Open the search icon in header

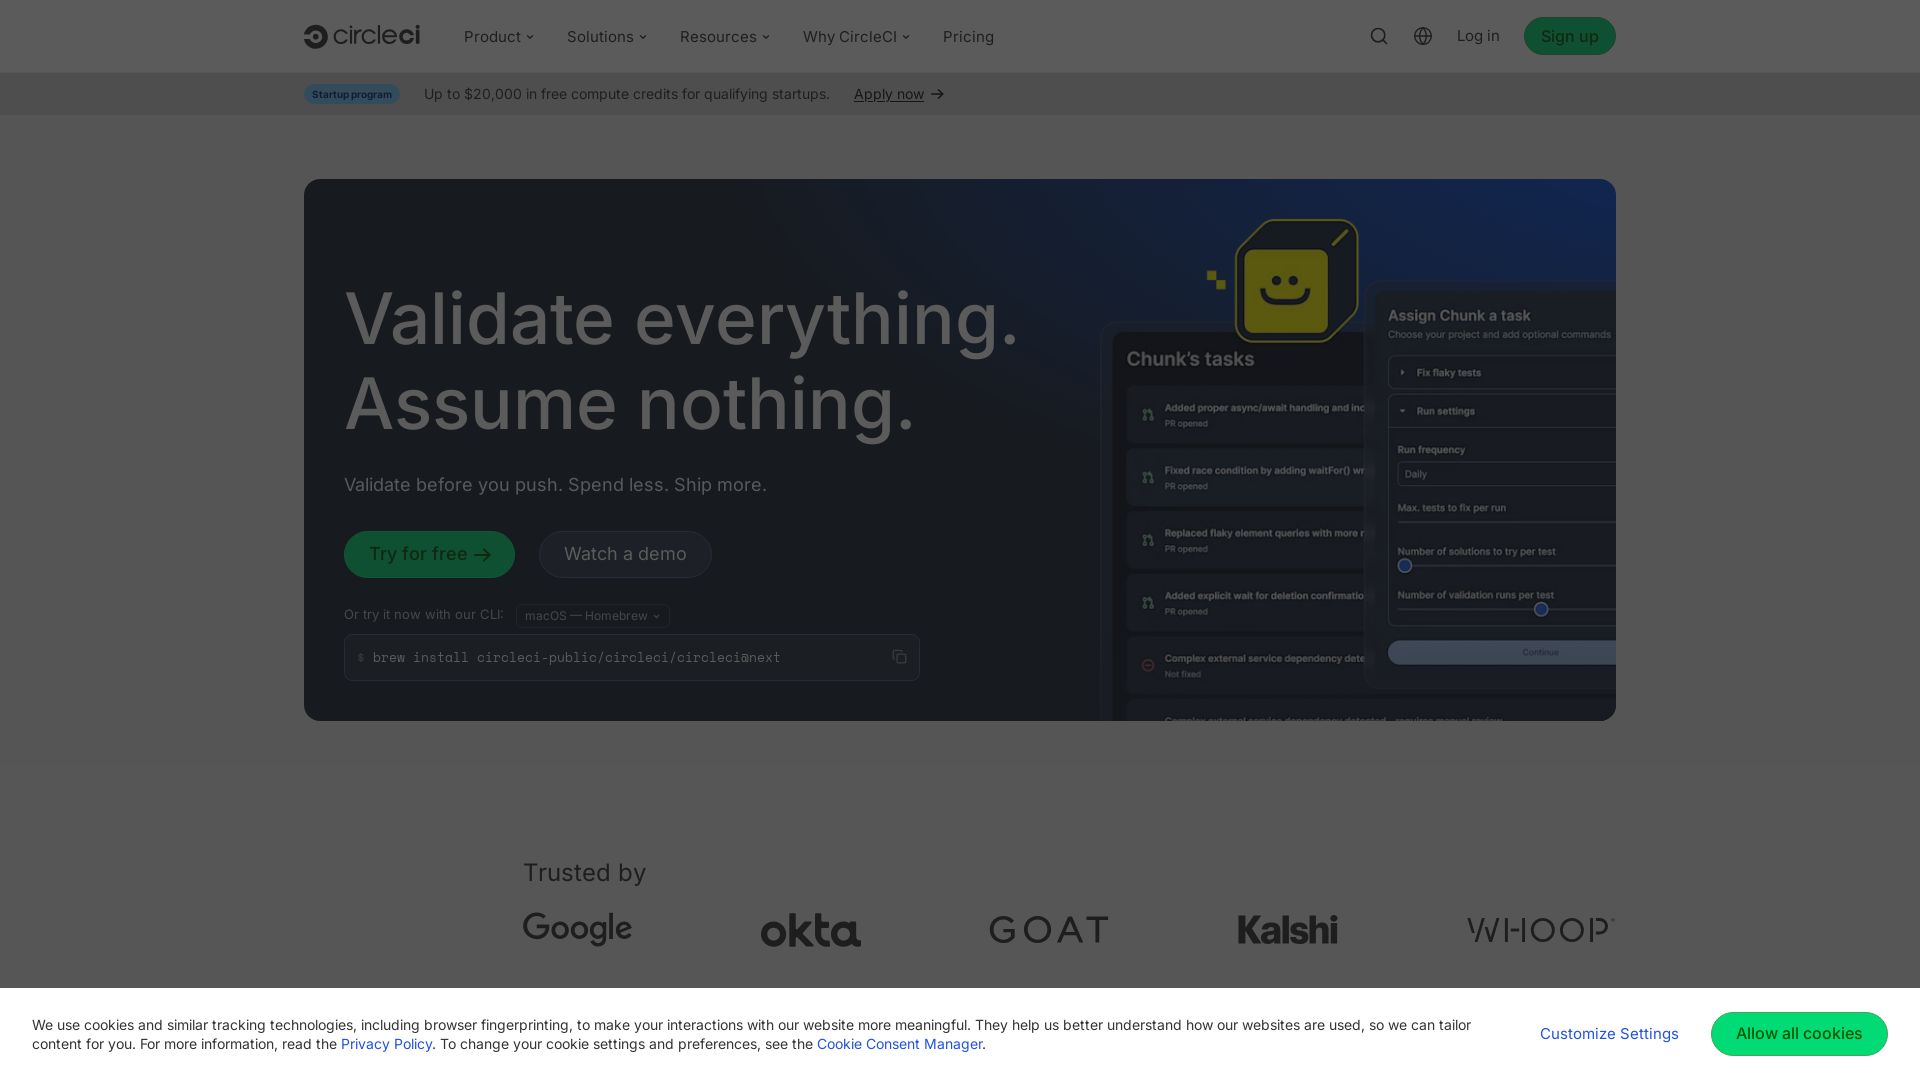point(1379,36)
